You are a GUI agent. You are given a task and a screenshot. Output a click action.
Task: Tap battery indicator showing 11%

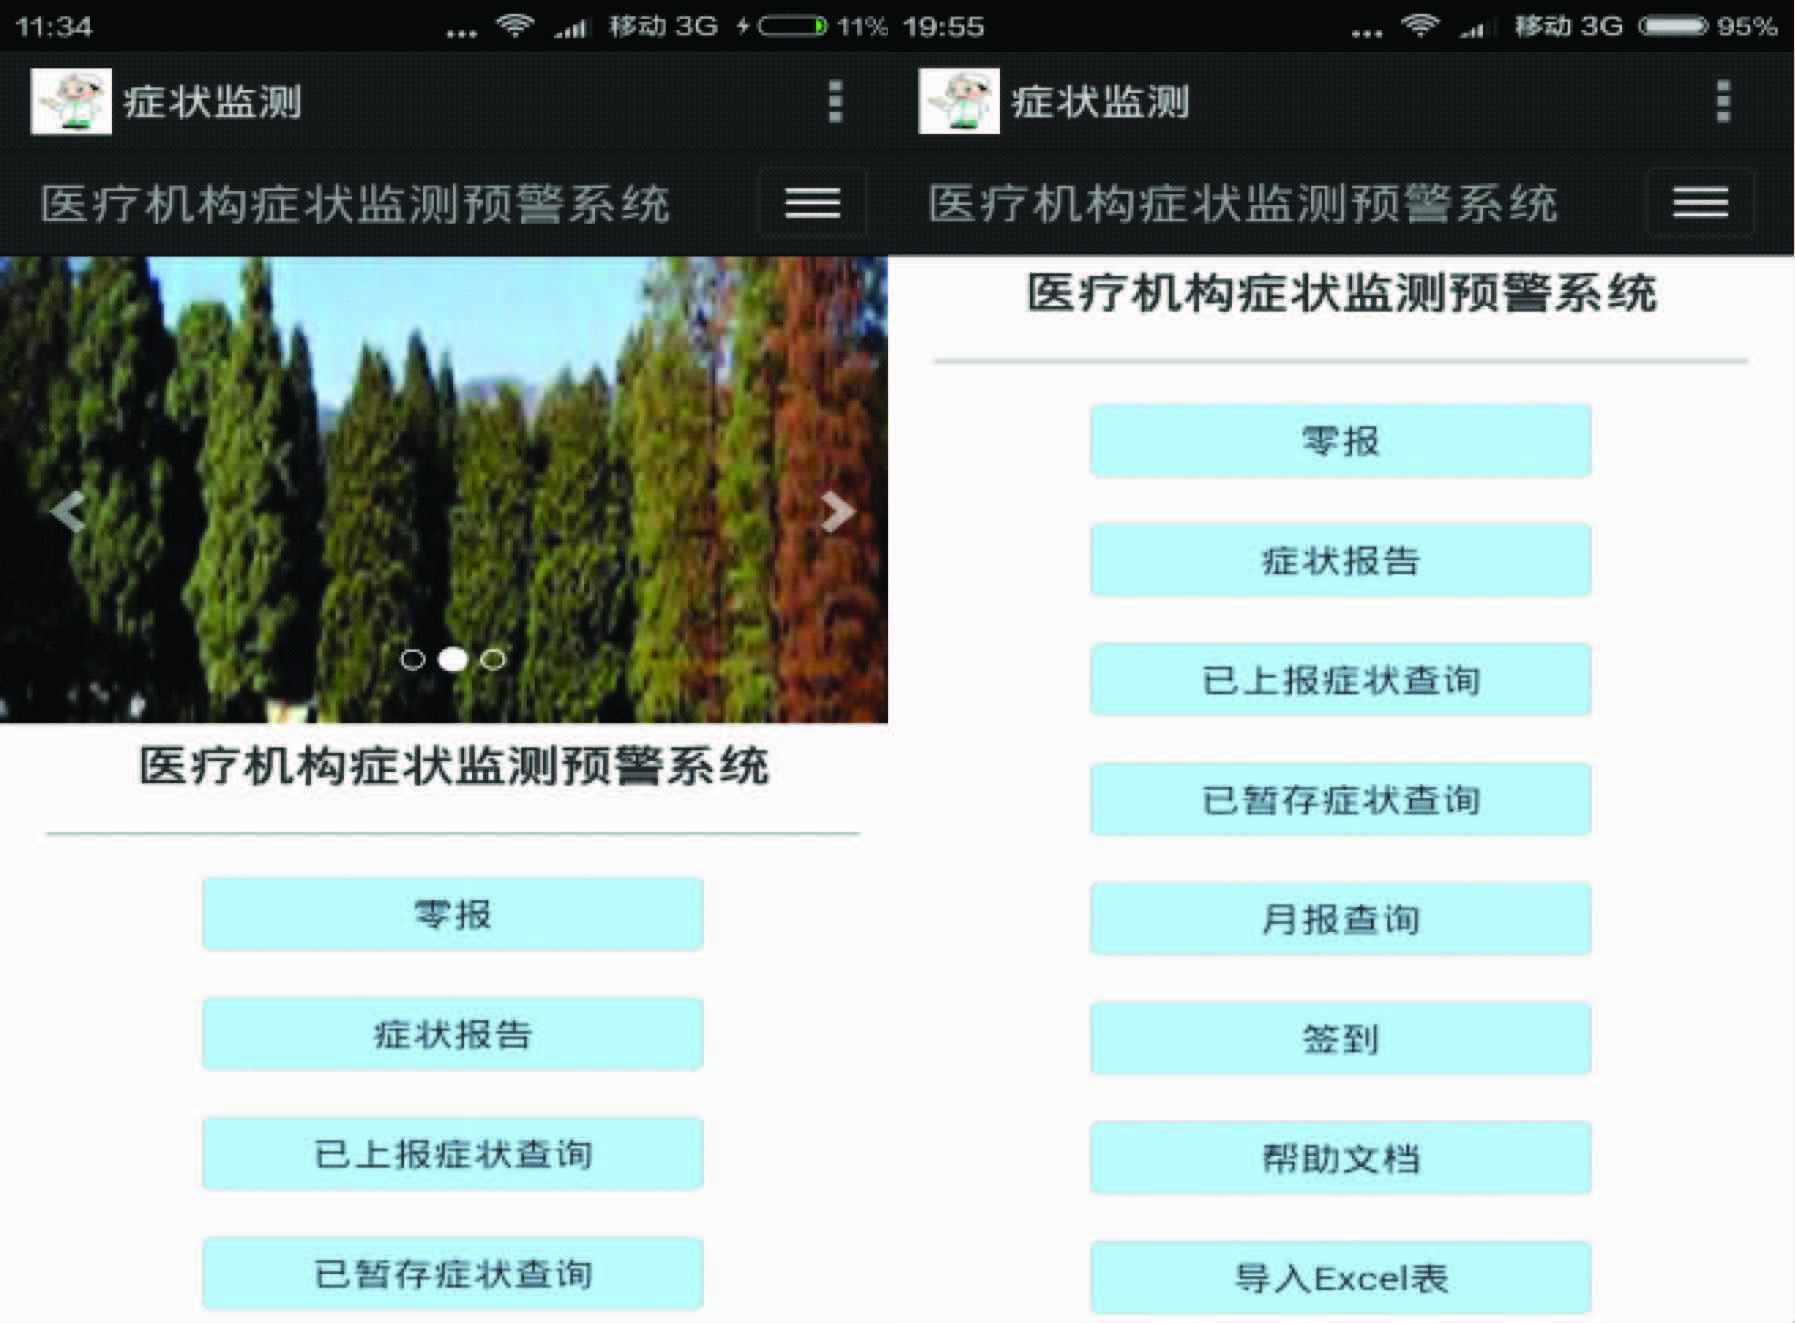click(x=792, y=26)
